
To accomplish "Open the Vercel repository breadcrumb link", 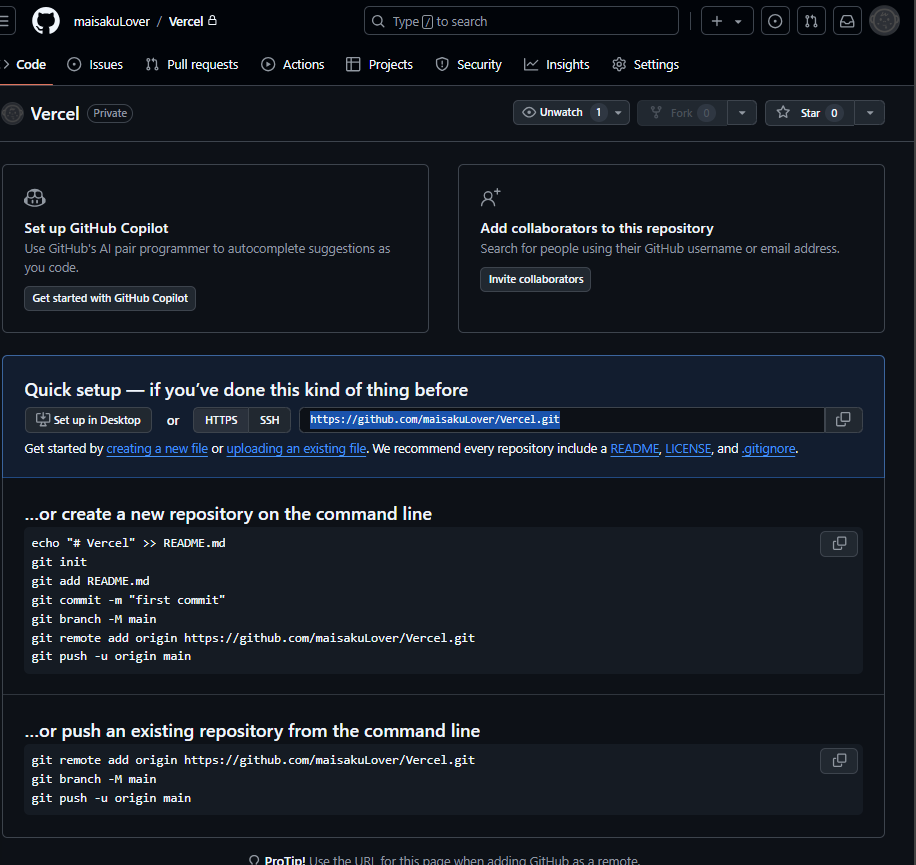I will click(186, 22).
